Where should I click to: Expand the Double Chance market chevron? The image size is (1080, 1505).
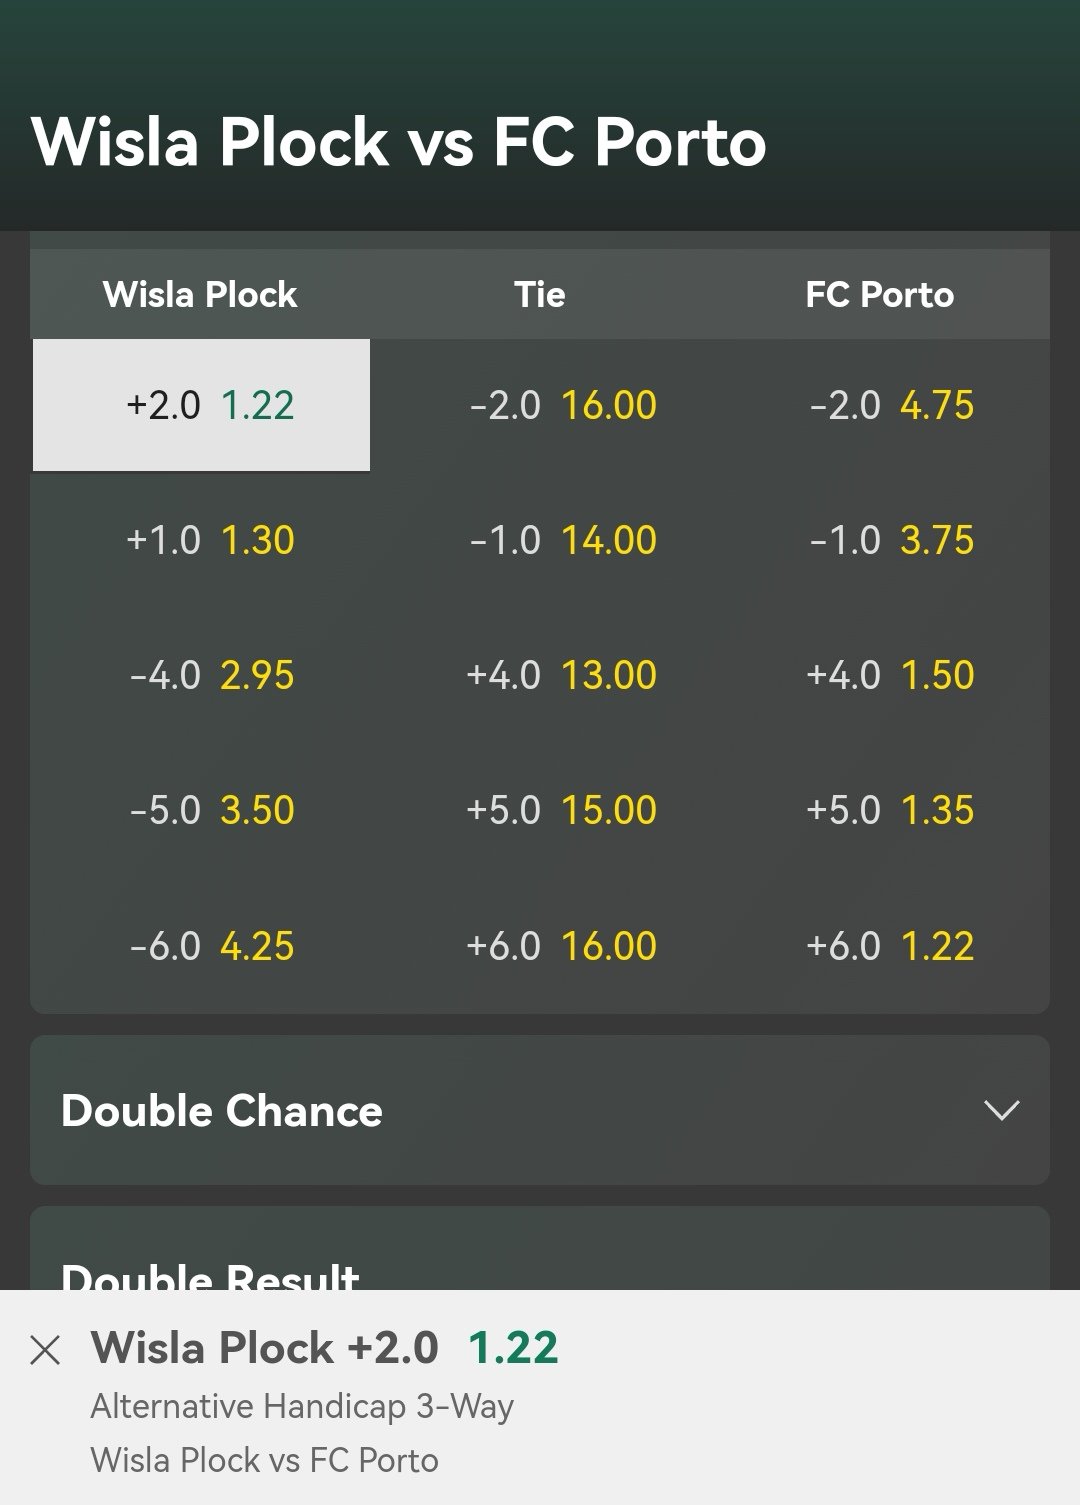click(x=1001, y=1110)
